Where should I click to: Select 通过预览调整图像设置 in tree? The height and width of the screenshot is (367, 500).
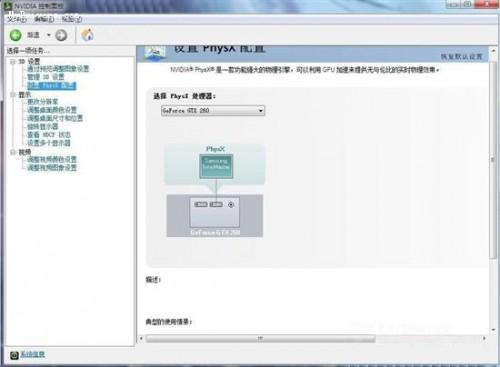[58, 69]
